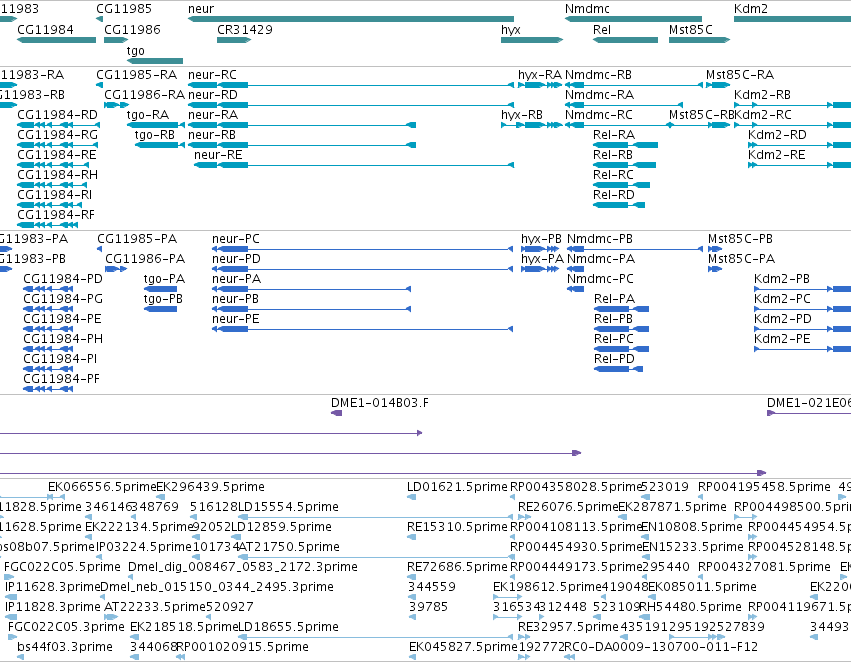
Task: Click the Nmdmc gene label
Action: click(x=587, y=9)
